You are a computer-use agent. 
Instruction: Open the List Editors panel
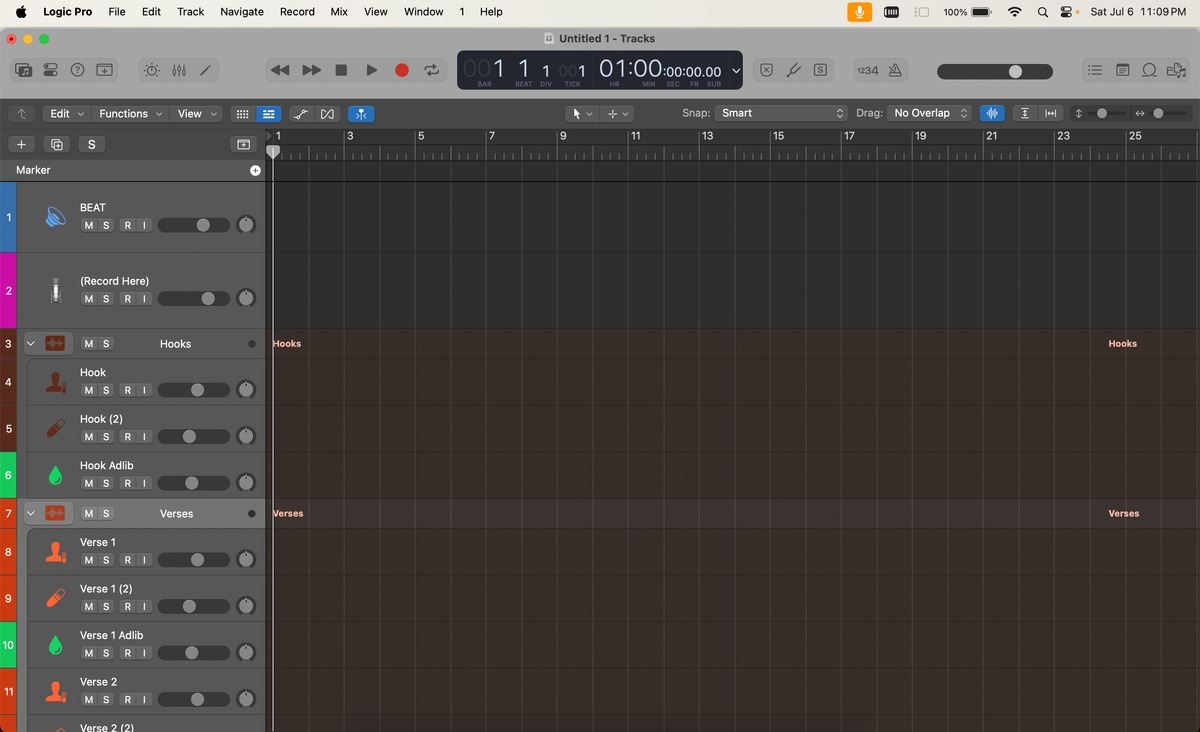(1095, 70)
